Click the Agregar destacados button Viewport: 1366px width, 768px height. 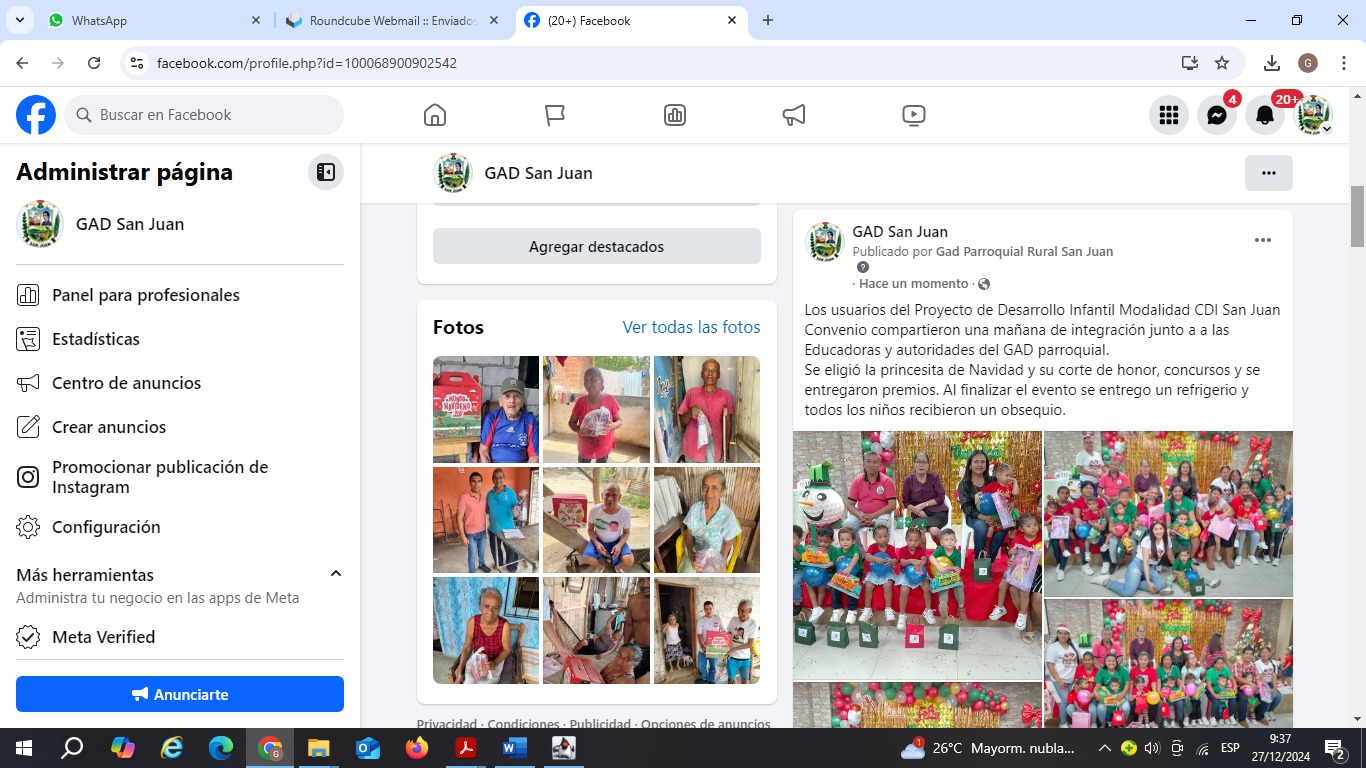click(596, 246)
